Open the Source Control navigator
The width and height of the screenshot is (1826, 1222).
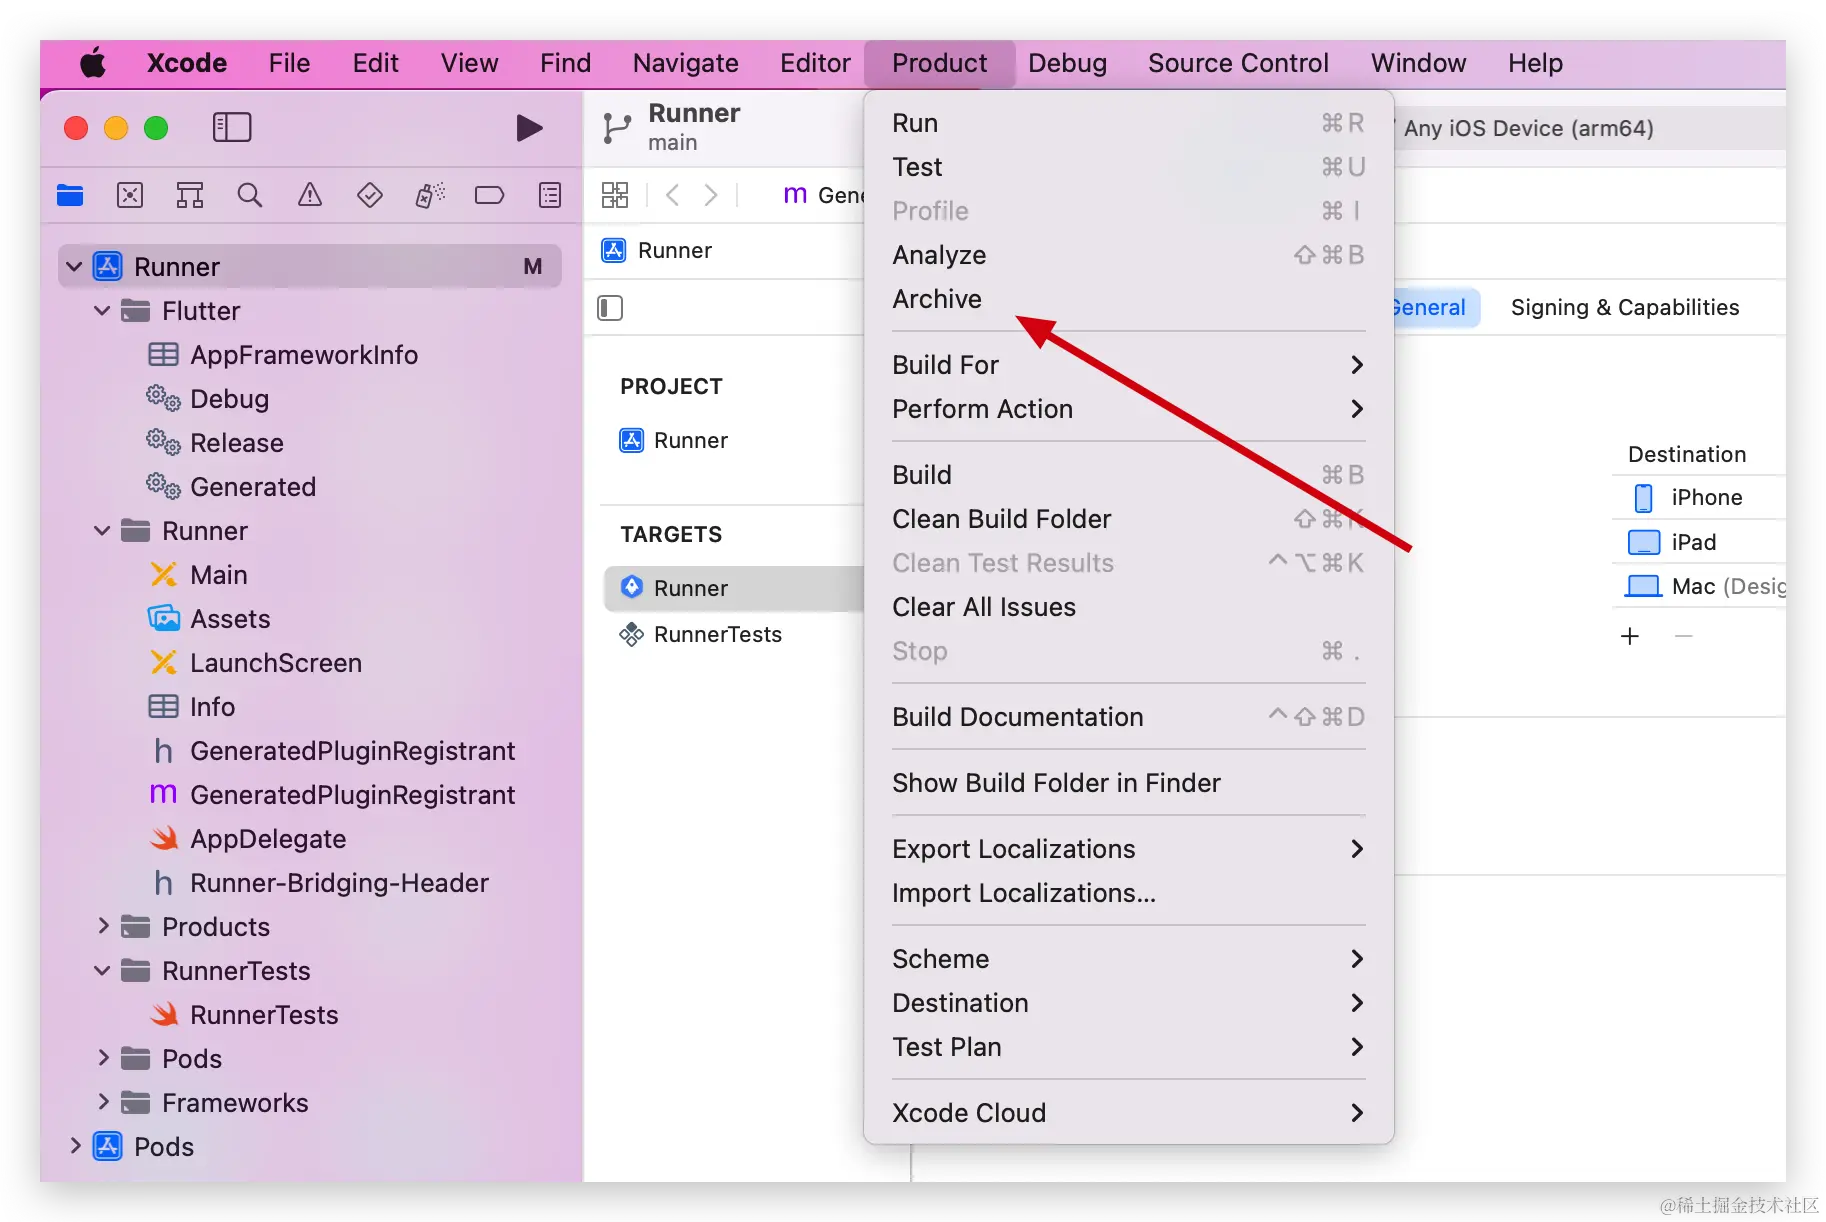point(130,195)
